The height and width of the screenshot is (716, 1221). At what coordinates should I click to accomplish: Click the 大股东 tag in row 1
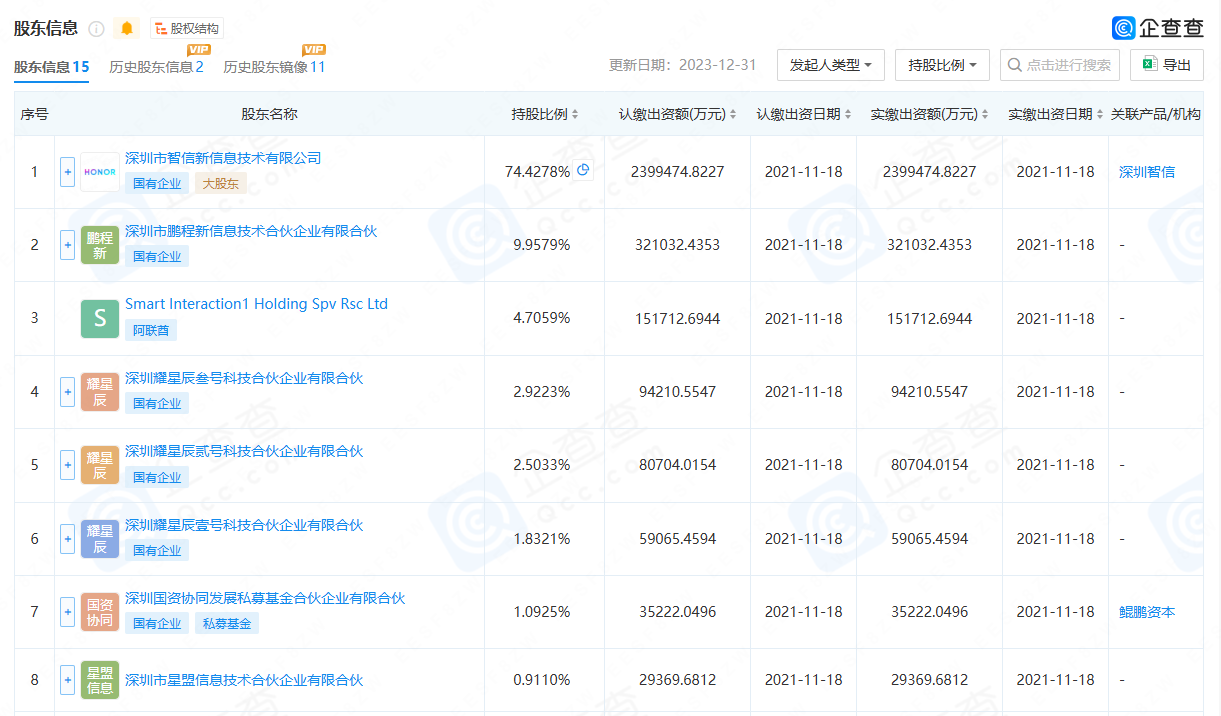220,183
